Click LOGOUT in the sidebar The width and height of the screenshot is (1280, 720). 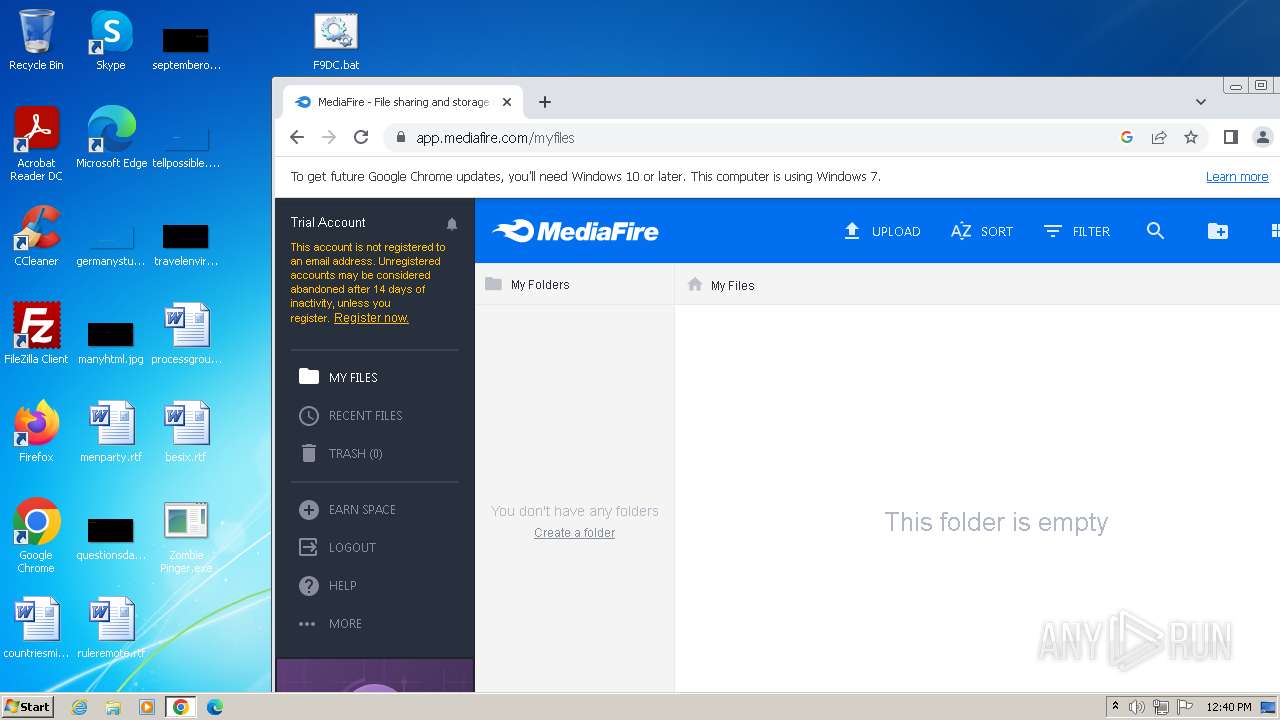point(338,547)
